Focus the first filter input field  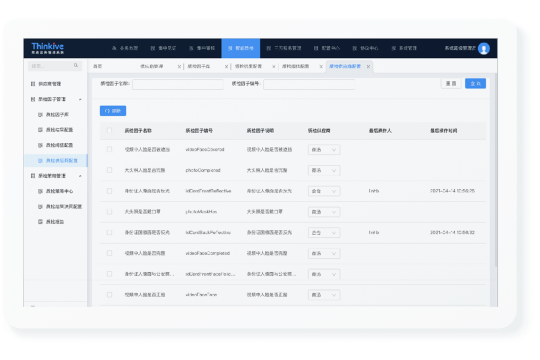[178, 84]
